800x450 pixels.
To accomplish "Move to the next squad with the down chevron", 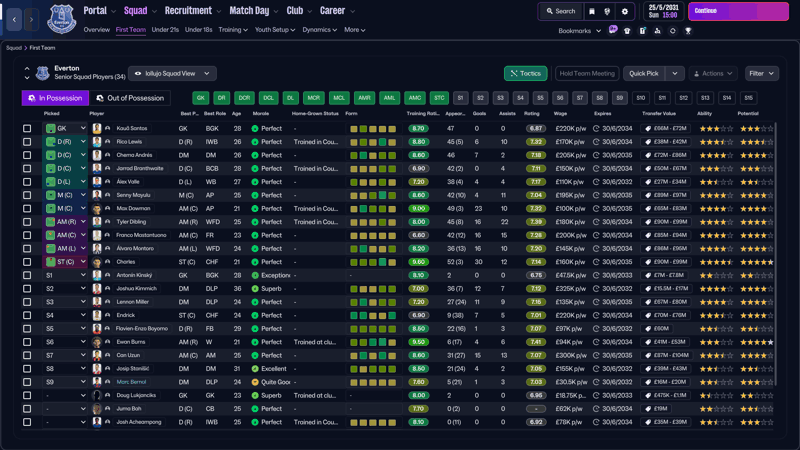I will 27,78.
